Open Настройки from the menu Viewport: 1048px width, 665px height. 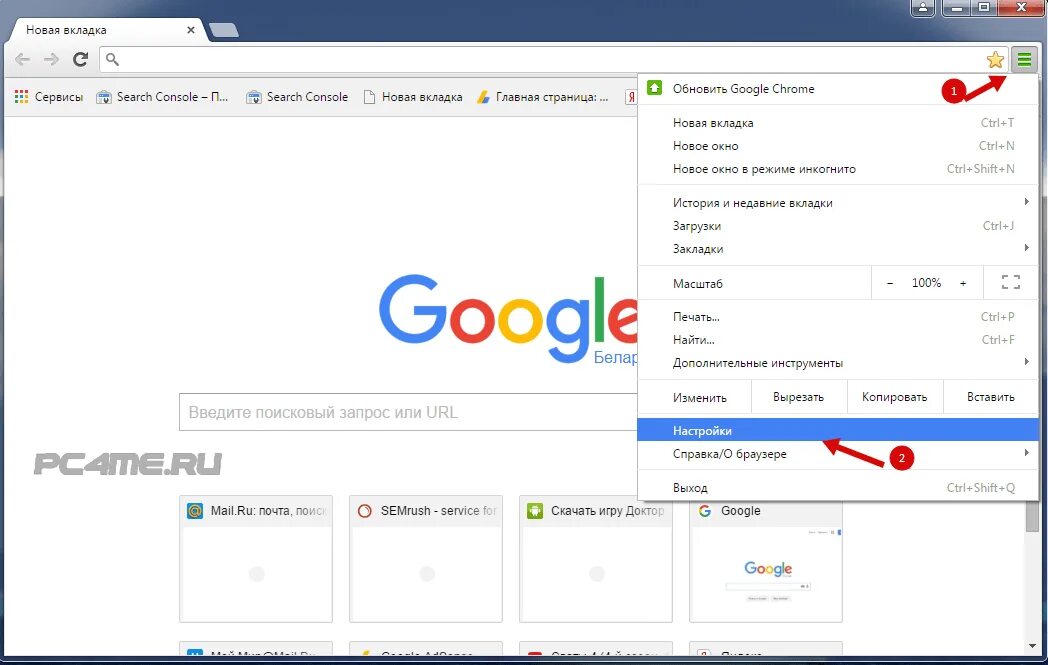tap(838, 430)
